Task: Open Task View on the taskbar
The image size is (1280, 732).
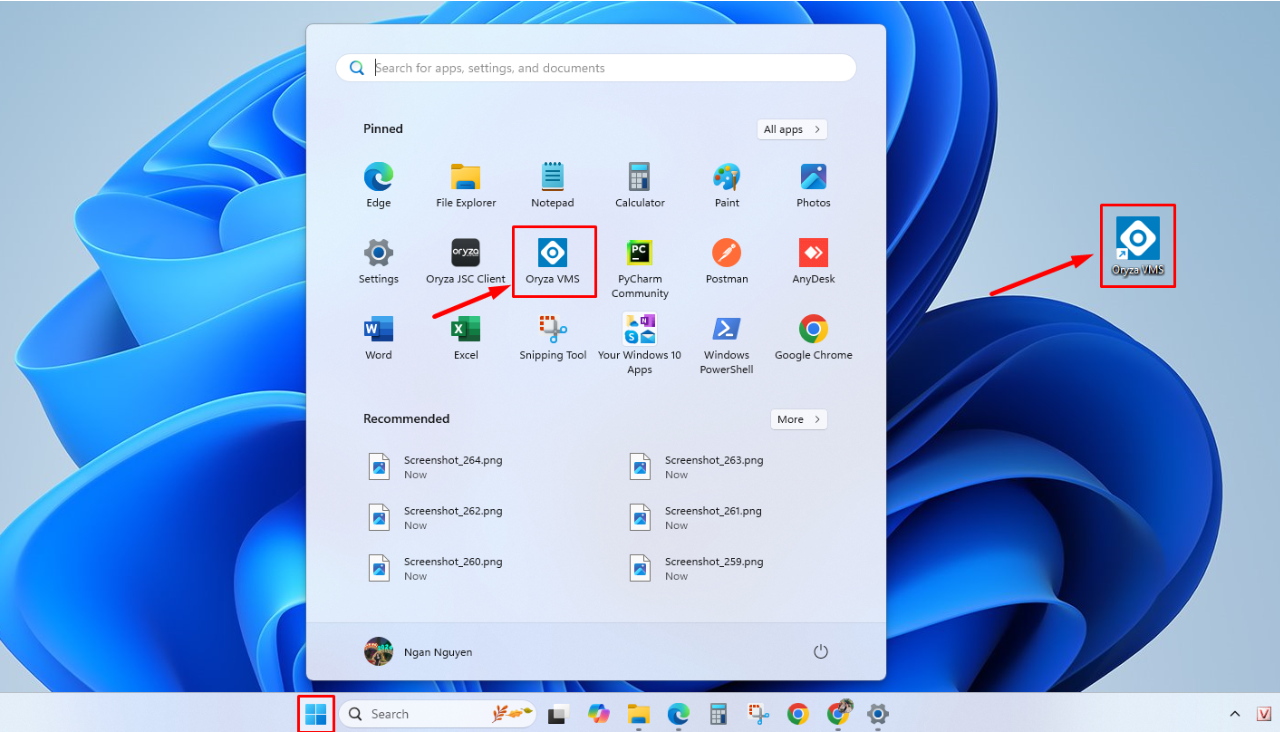Action: [x=559, y=714]
